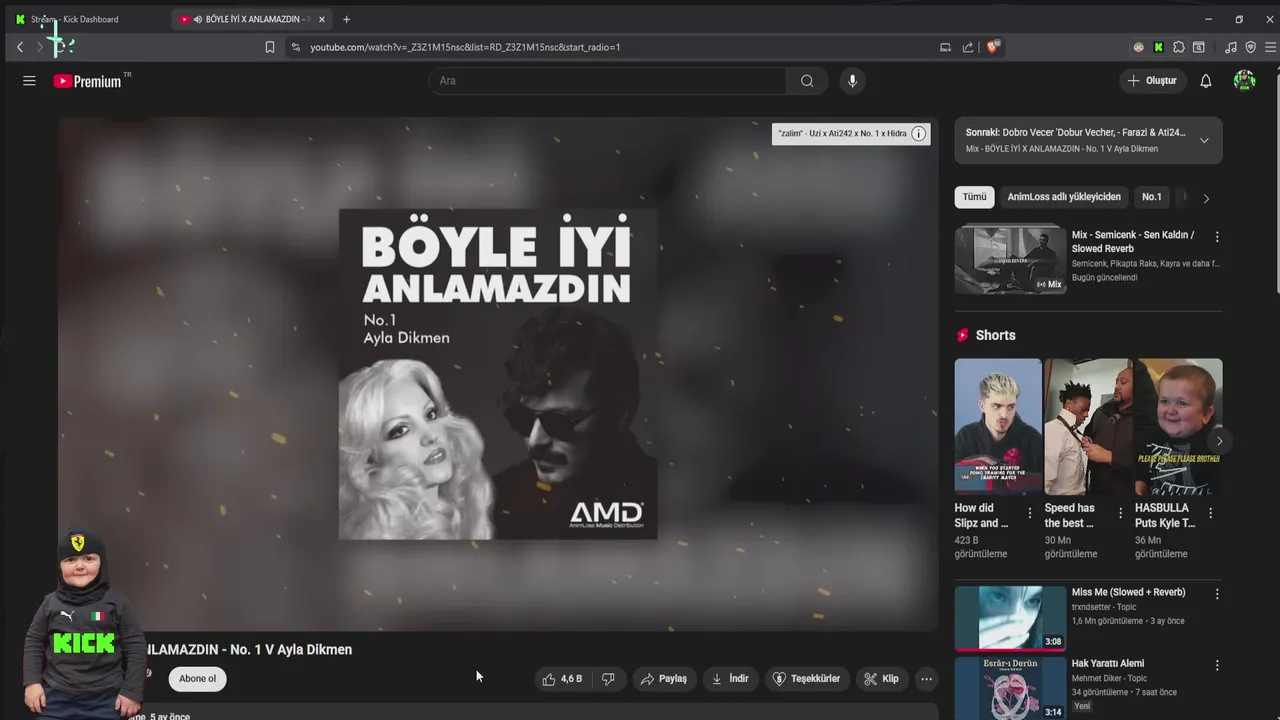Click the İndir download button

730,679
